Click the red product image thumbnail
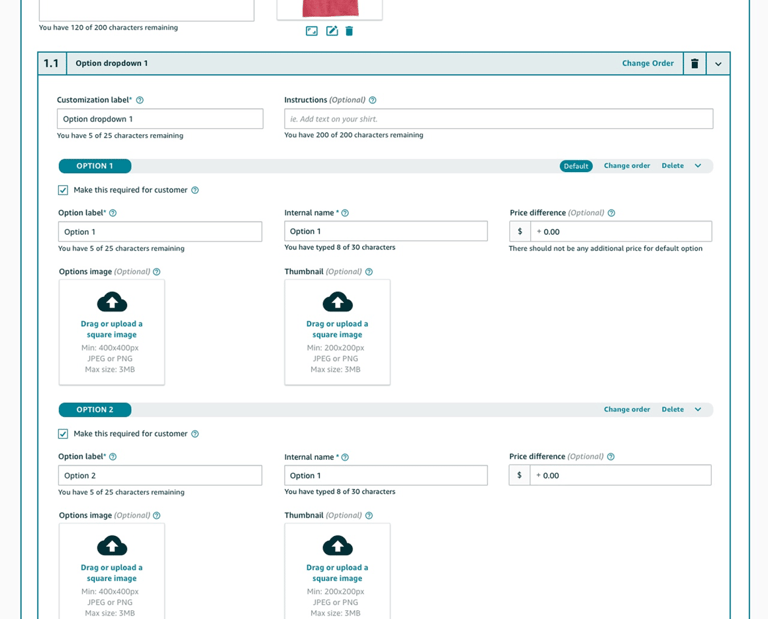The height and width of the screenshot is (619, 768). pyautogui.click(x=330, y=8)
